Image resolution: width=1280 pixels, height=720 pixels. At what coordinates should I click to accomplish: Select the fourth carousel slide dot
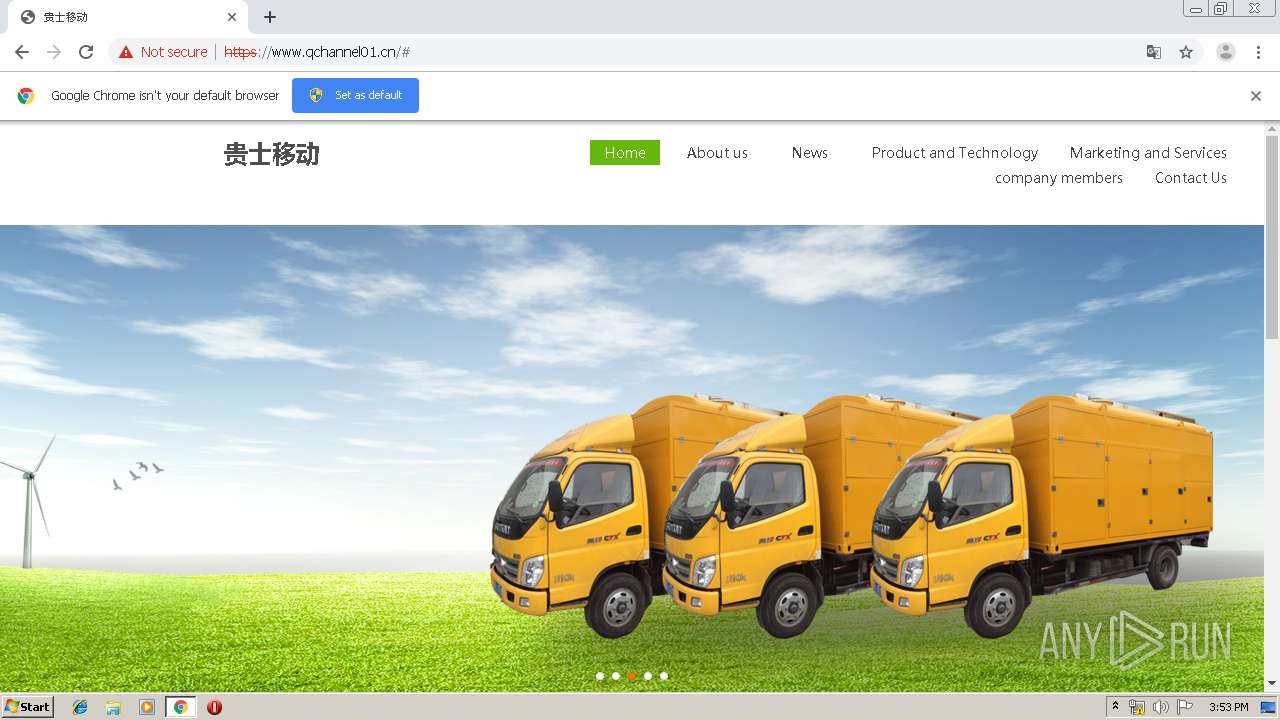[648, 676]
